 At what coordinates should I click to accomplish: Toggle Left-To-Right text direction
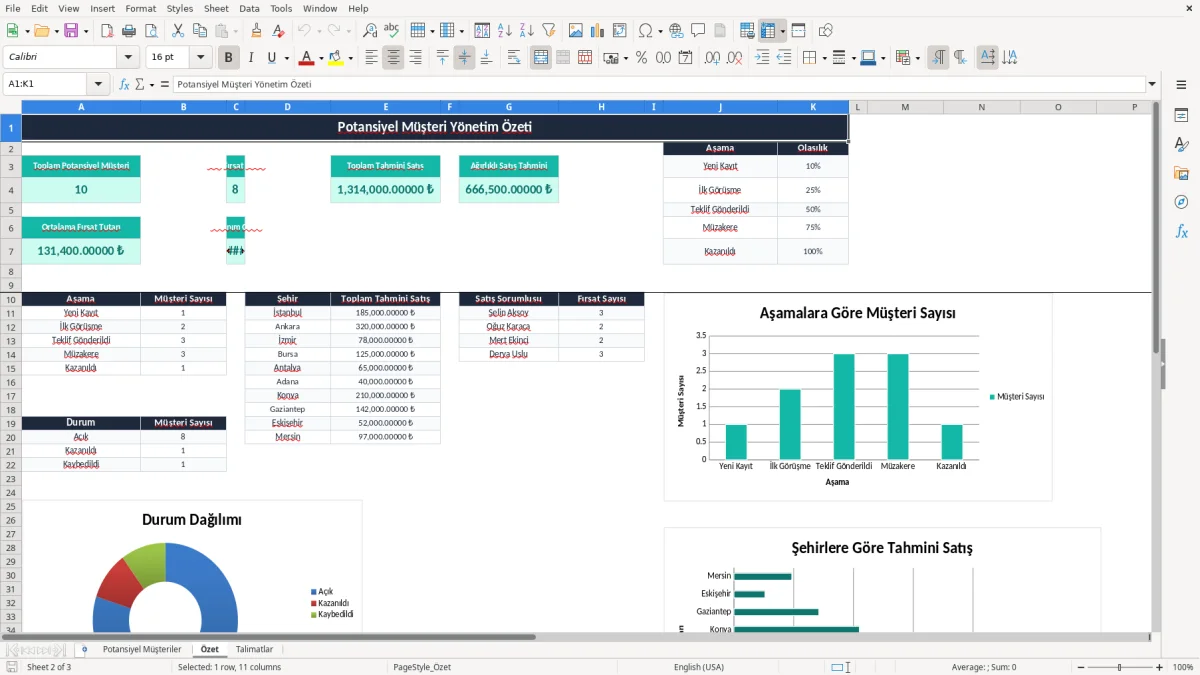tap(938, 58)
